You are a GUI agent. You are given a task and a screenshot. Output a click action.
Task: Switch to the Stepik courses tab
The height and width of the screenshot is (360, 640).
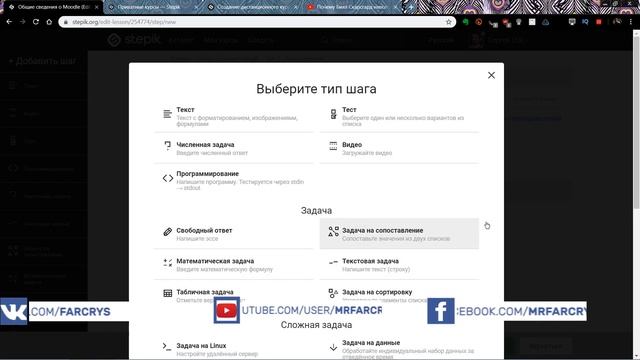tap(153, 7)
